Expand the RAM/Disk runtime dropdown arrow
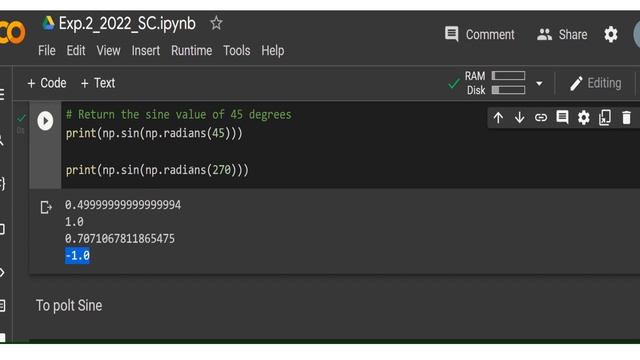The image size is (640, 360). pos(539,83)
